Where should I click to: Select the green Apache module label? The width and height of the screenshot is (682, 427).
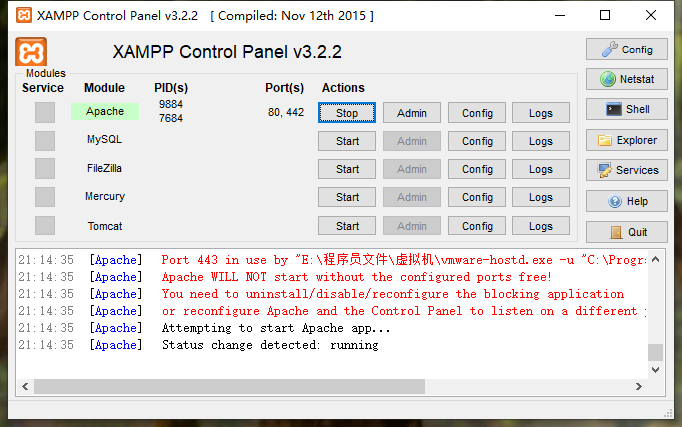(x=105, y=111)
